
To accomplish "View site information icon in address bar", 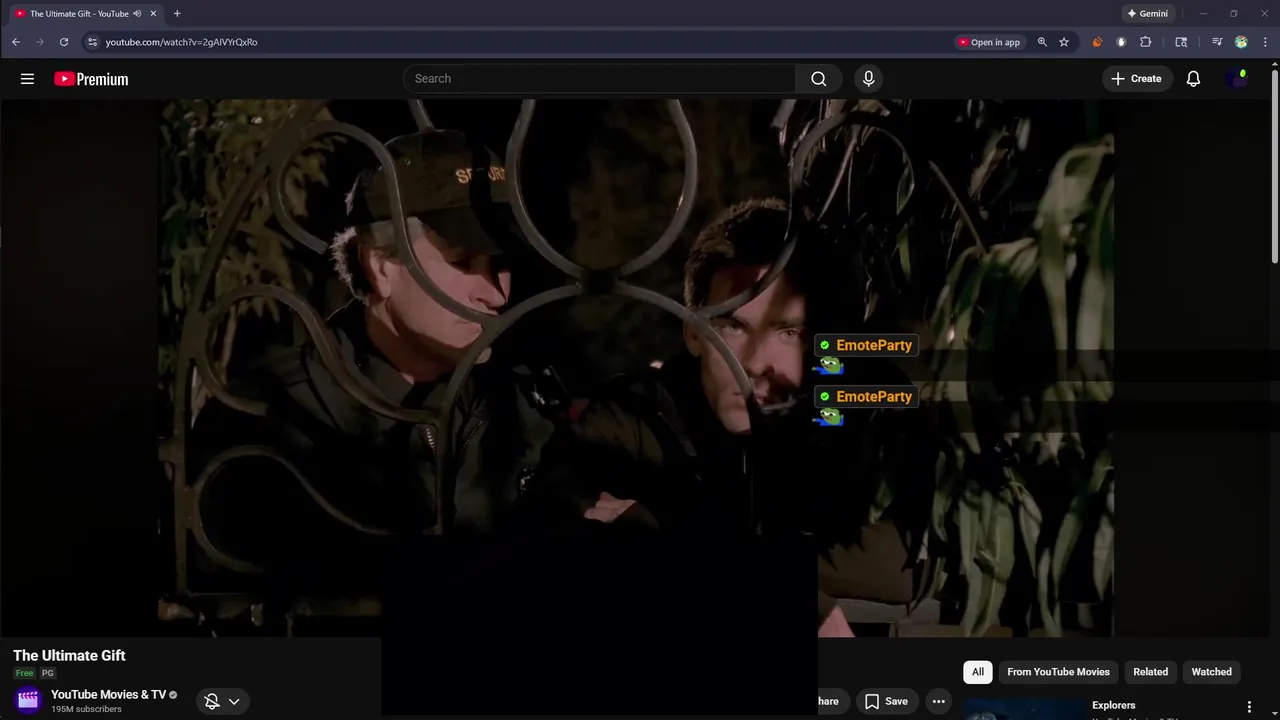I will click(92, 42).
